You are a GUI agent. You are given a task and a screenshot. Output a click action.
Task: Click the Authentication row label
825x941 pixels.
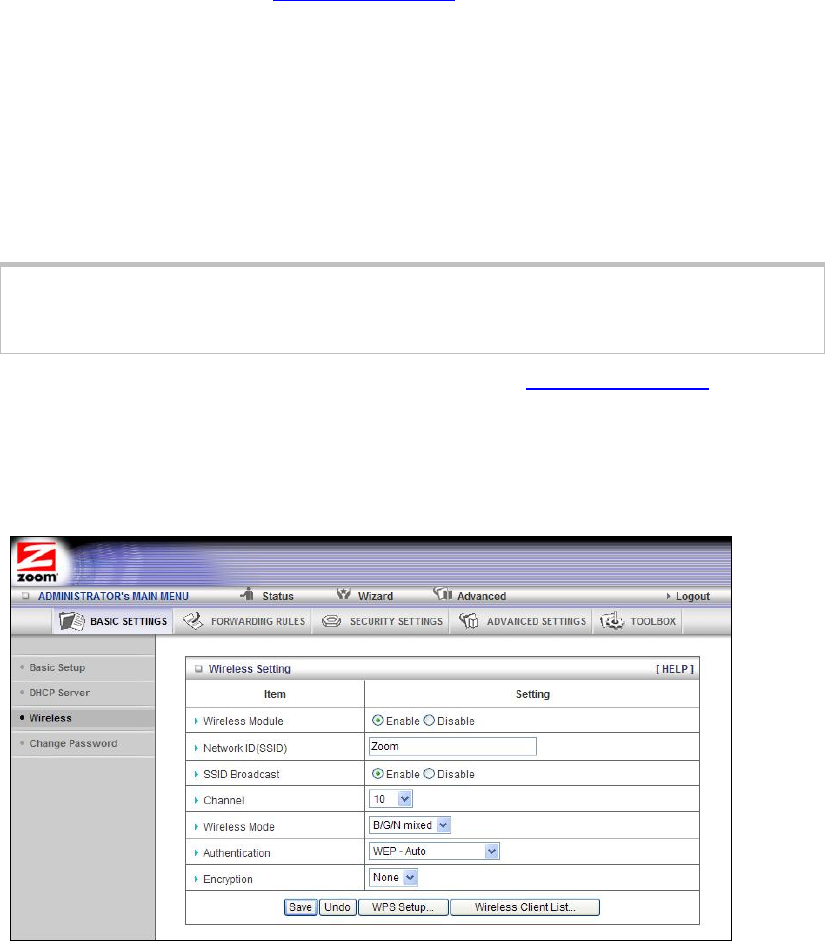(x=236, y=853)
